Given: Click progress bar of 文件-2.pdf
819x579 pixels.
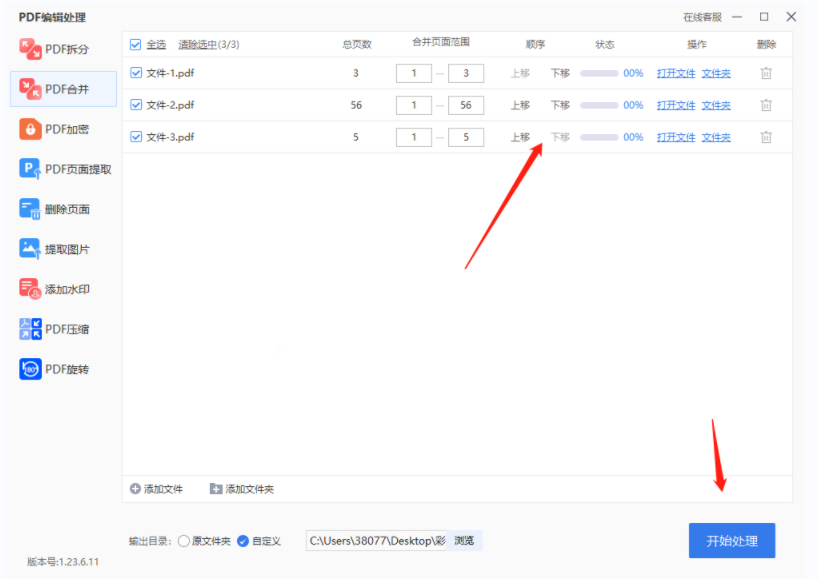Looking at the screenshot, I should pos(599,105).
